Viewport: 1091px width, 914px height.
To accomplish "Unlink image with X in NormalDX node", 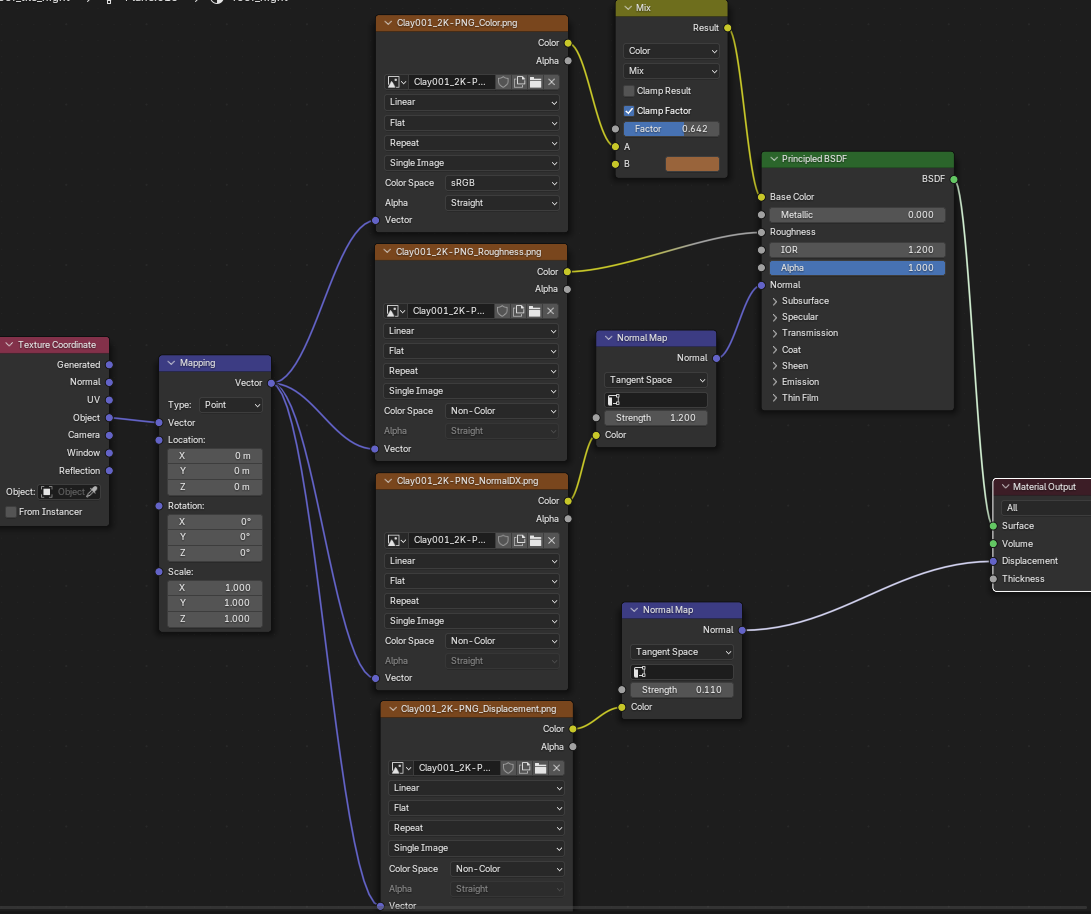I will pyautogui.click(x=551, y=540).
